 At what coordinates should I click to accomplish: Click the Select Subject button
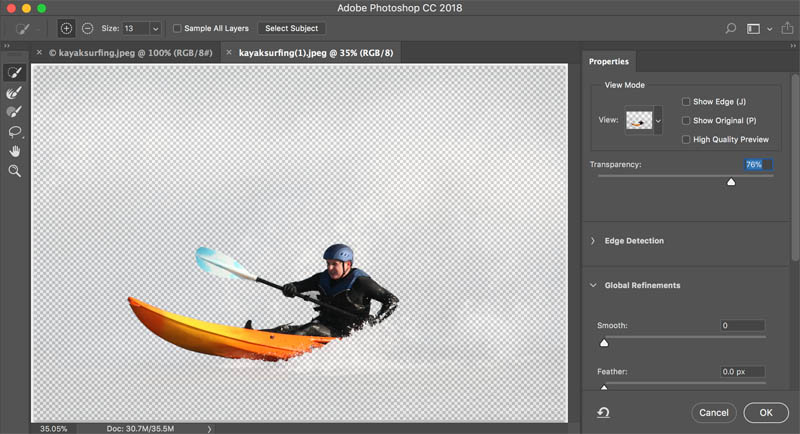[291, 29]
